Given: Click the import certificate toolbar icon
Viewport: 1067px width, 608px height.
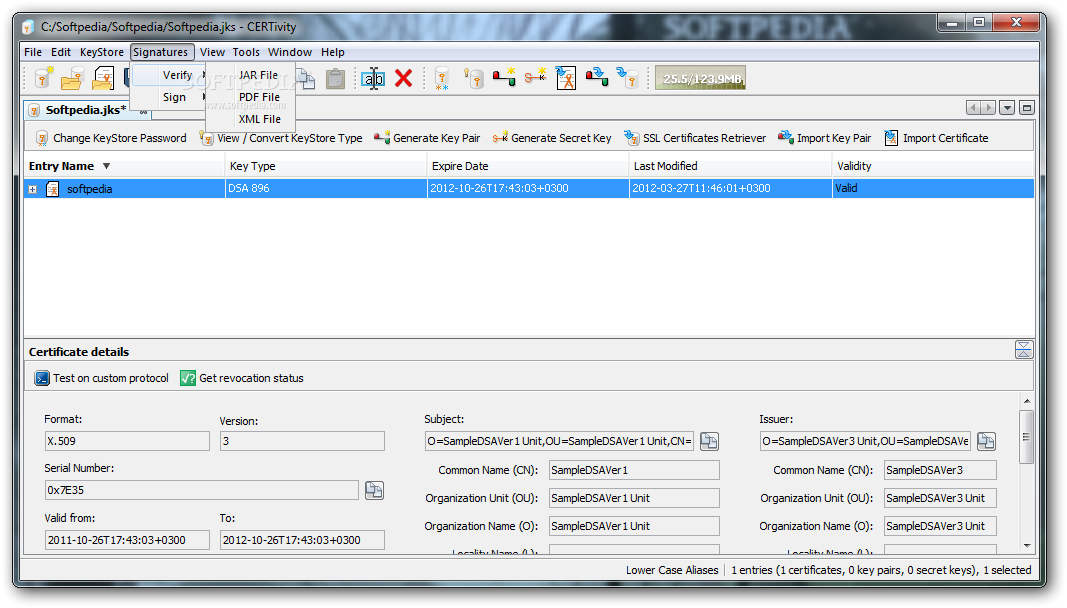Looking at the screenshot, I should (x=566, y=78).
